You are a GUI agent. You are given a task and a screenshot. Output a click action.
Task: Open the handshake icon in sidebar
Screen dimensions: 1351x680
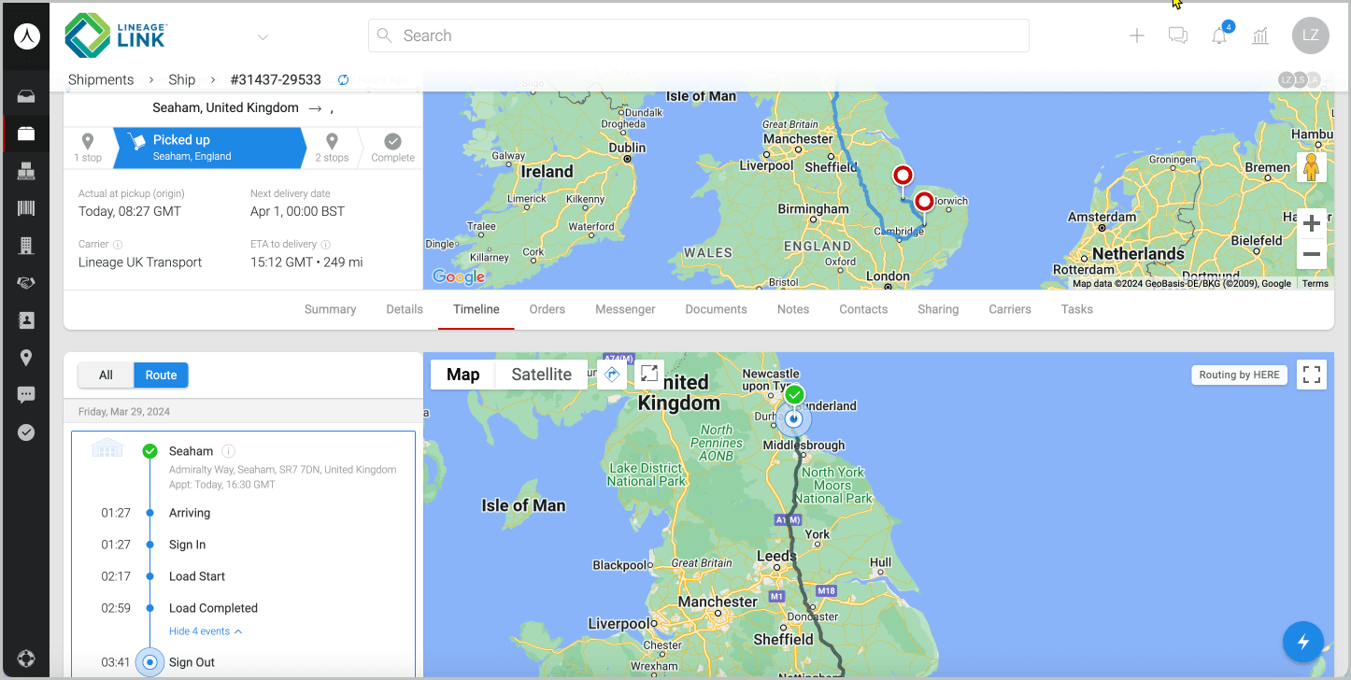tap(26, 283)
